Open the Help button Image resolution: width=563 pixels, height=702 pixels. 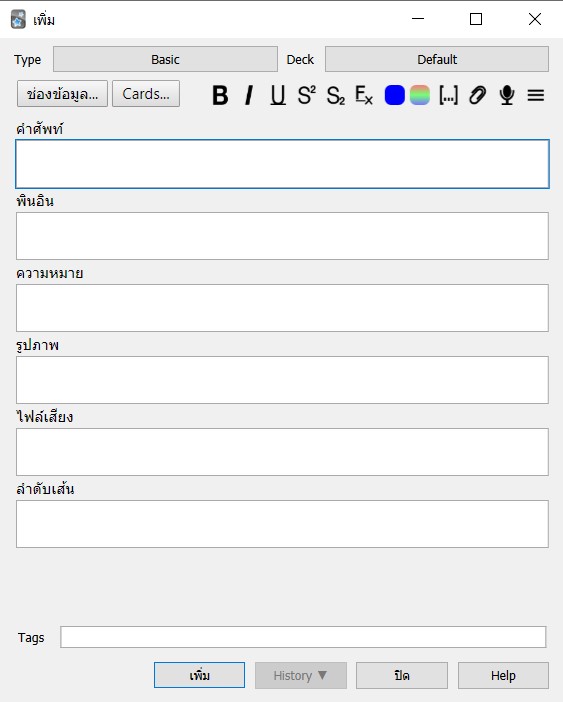coord(503,675)
